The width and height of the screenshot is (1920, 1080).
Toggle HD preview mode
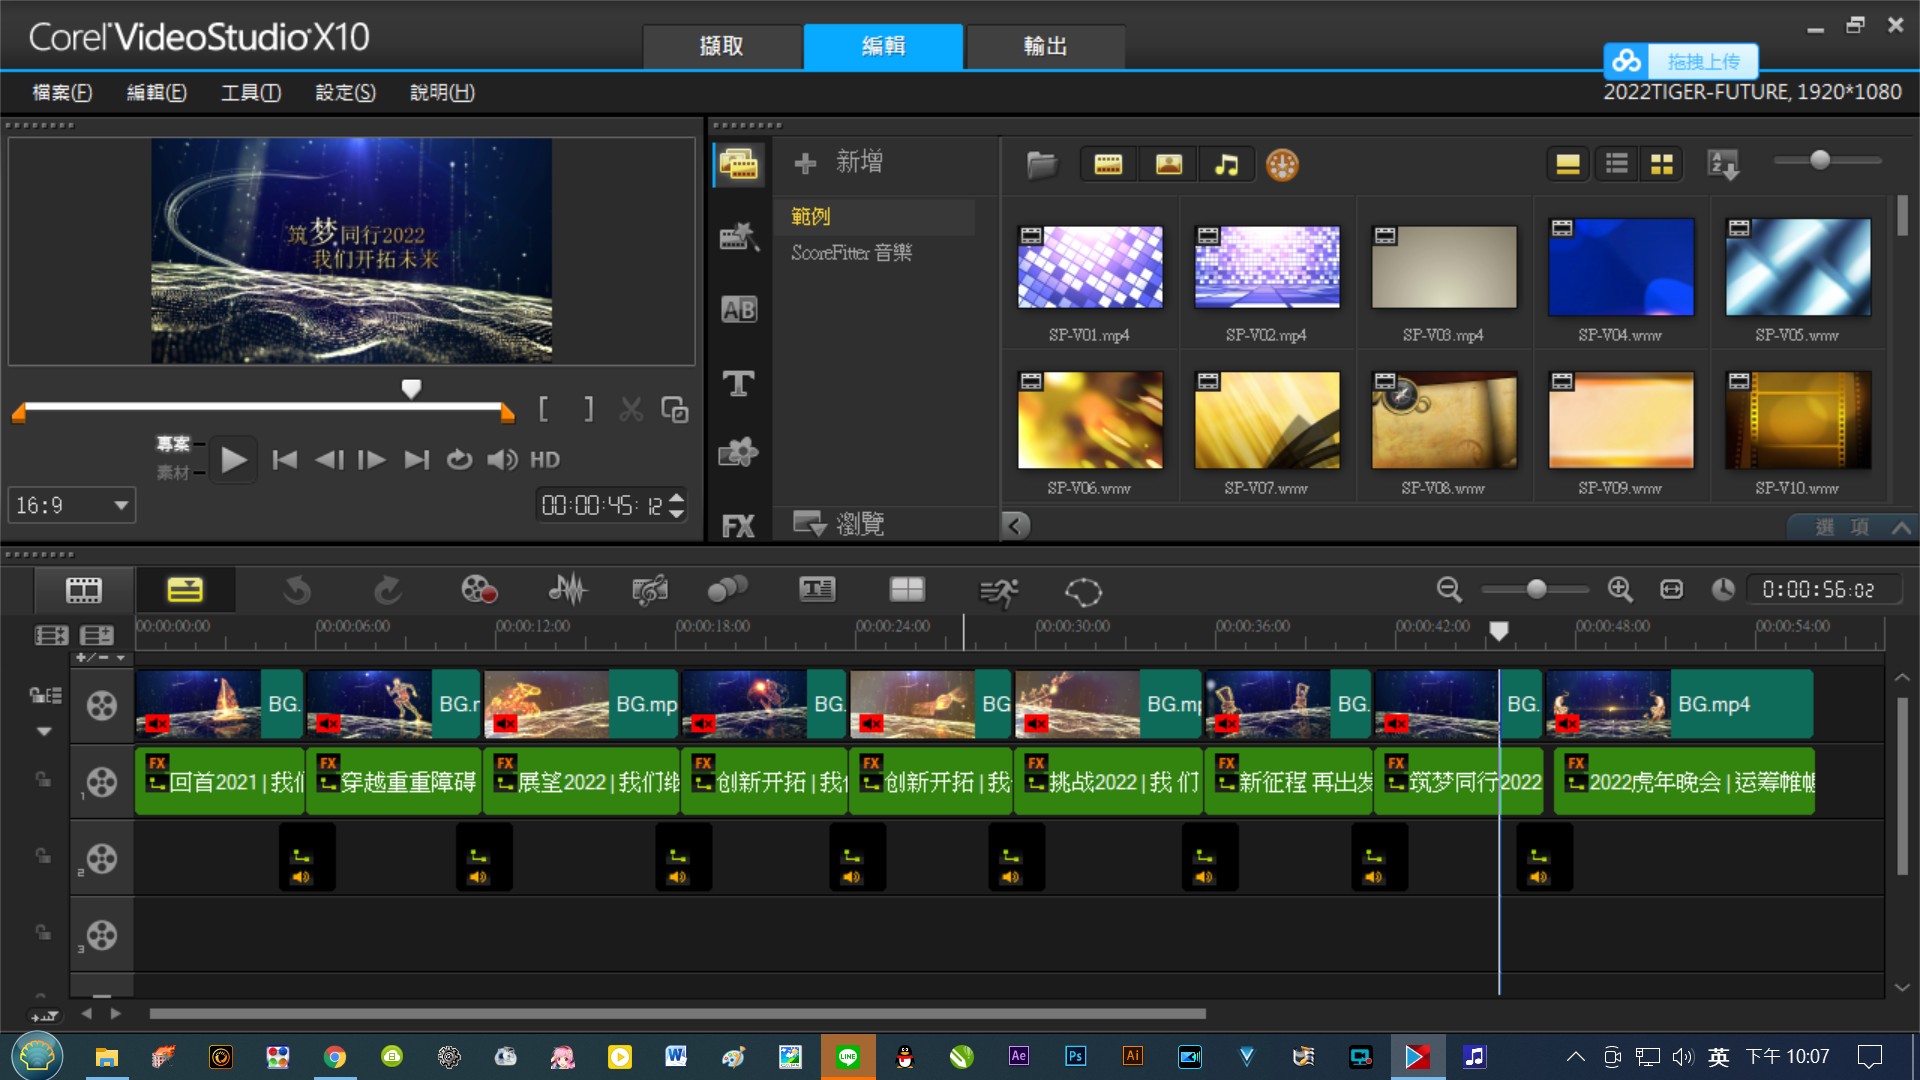pos(545,460)
